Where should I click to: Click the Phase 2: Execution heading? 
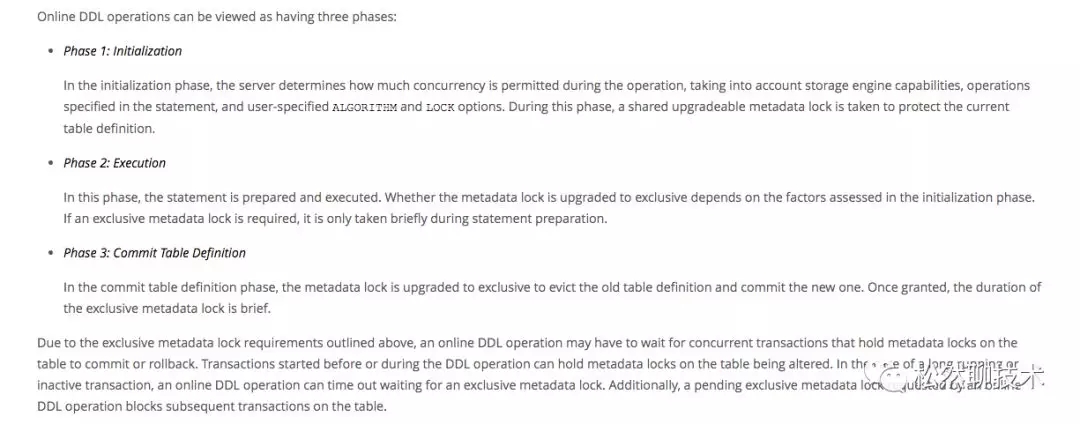[x=114, y=163]
